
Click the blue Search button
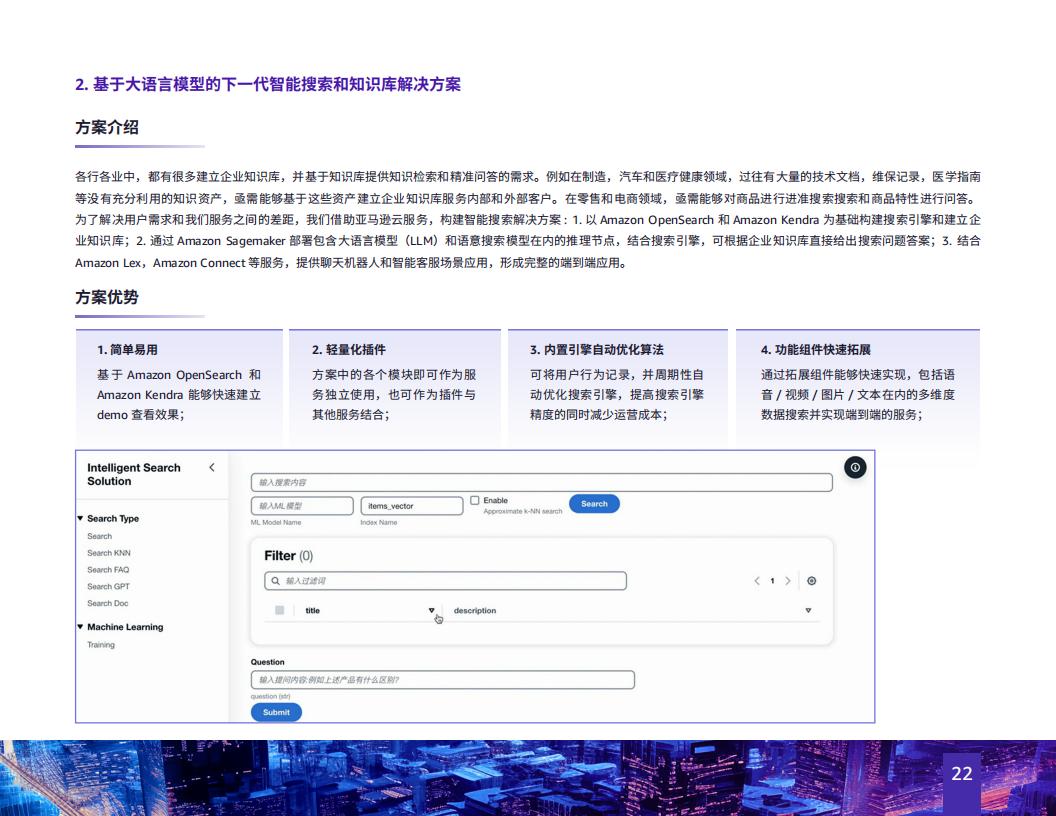tap(594, 504)
